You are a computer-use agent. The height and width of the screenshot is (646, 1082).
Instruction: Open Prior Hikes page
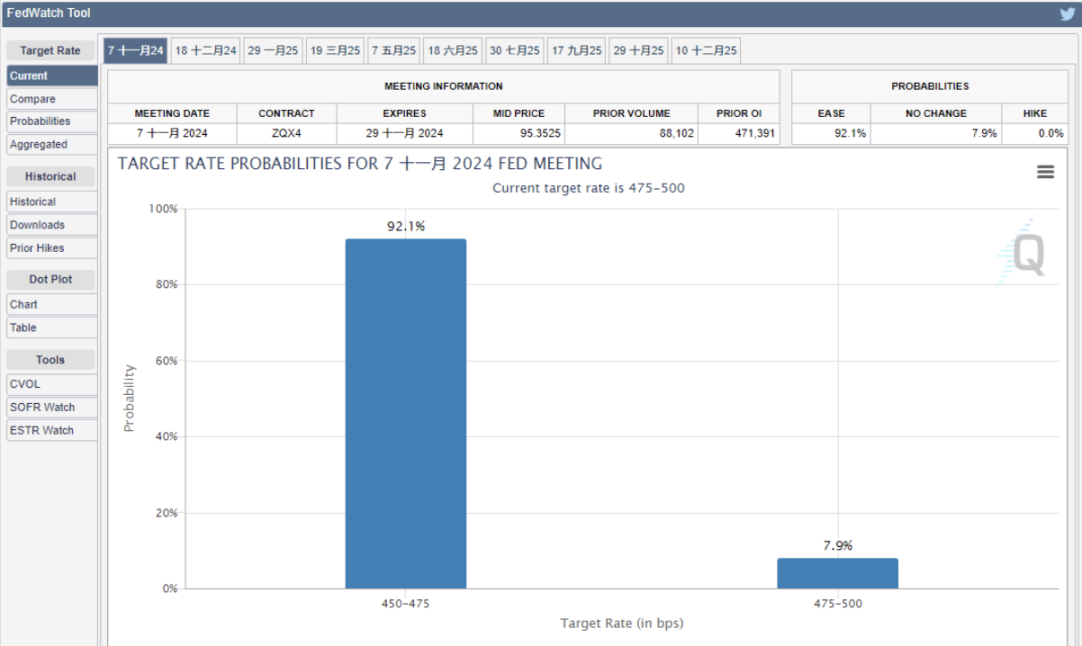click(x=52, y=248)
